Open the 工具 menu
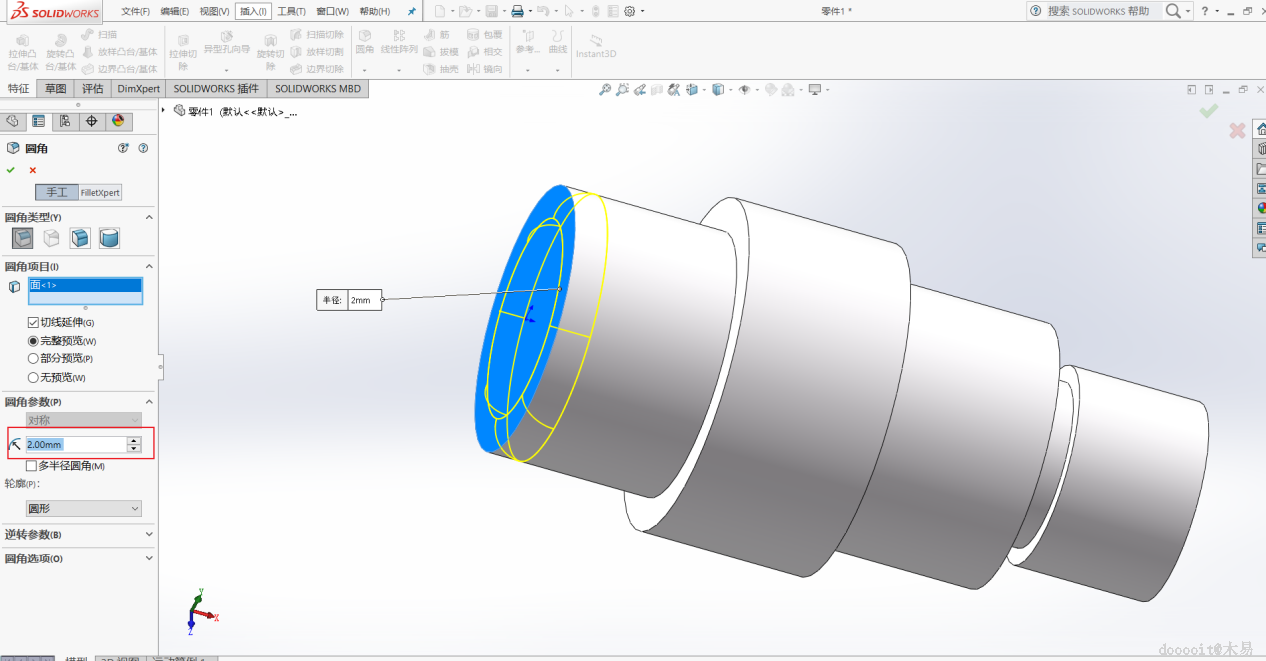 tap(291, 11)
